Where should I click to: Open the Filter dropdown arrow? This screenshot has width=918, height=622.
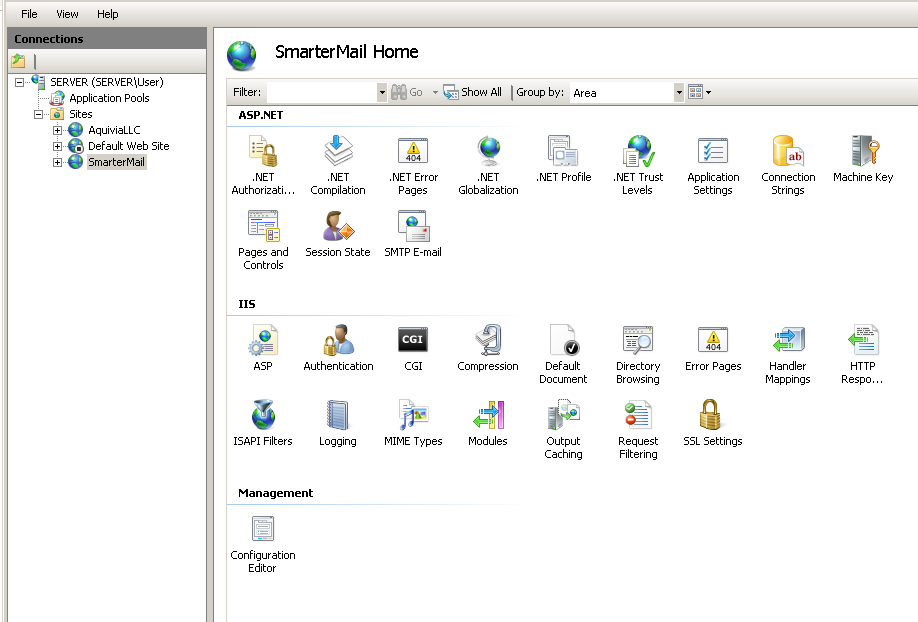click(x=381, y=92)
